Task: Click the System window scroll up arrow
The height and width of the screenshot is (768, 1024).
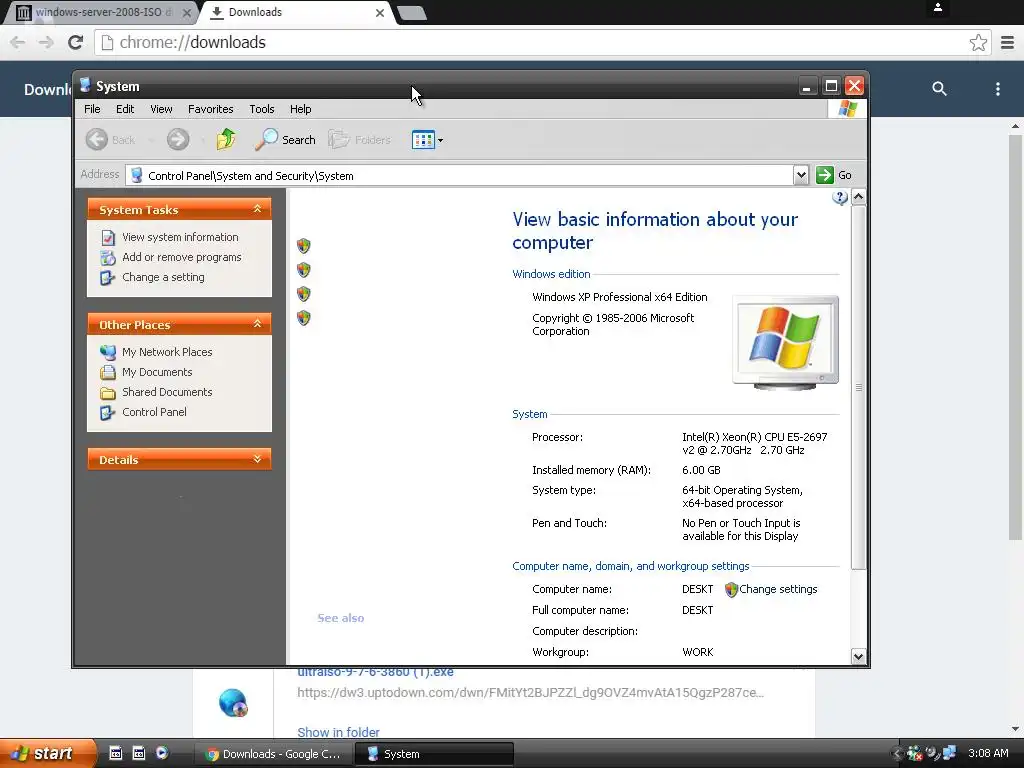Action: 859,196
